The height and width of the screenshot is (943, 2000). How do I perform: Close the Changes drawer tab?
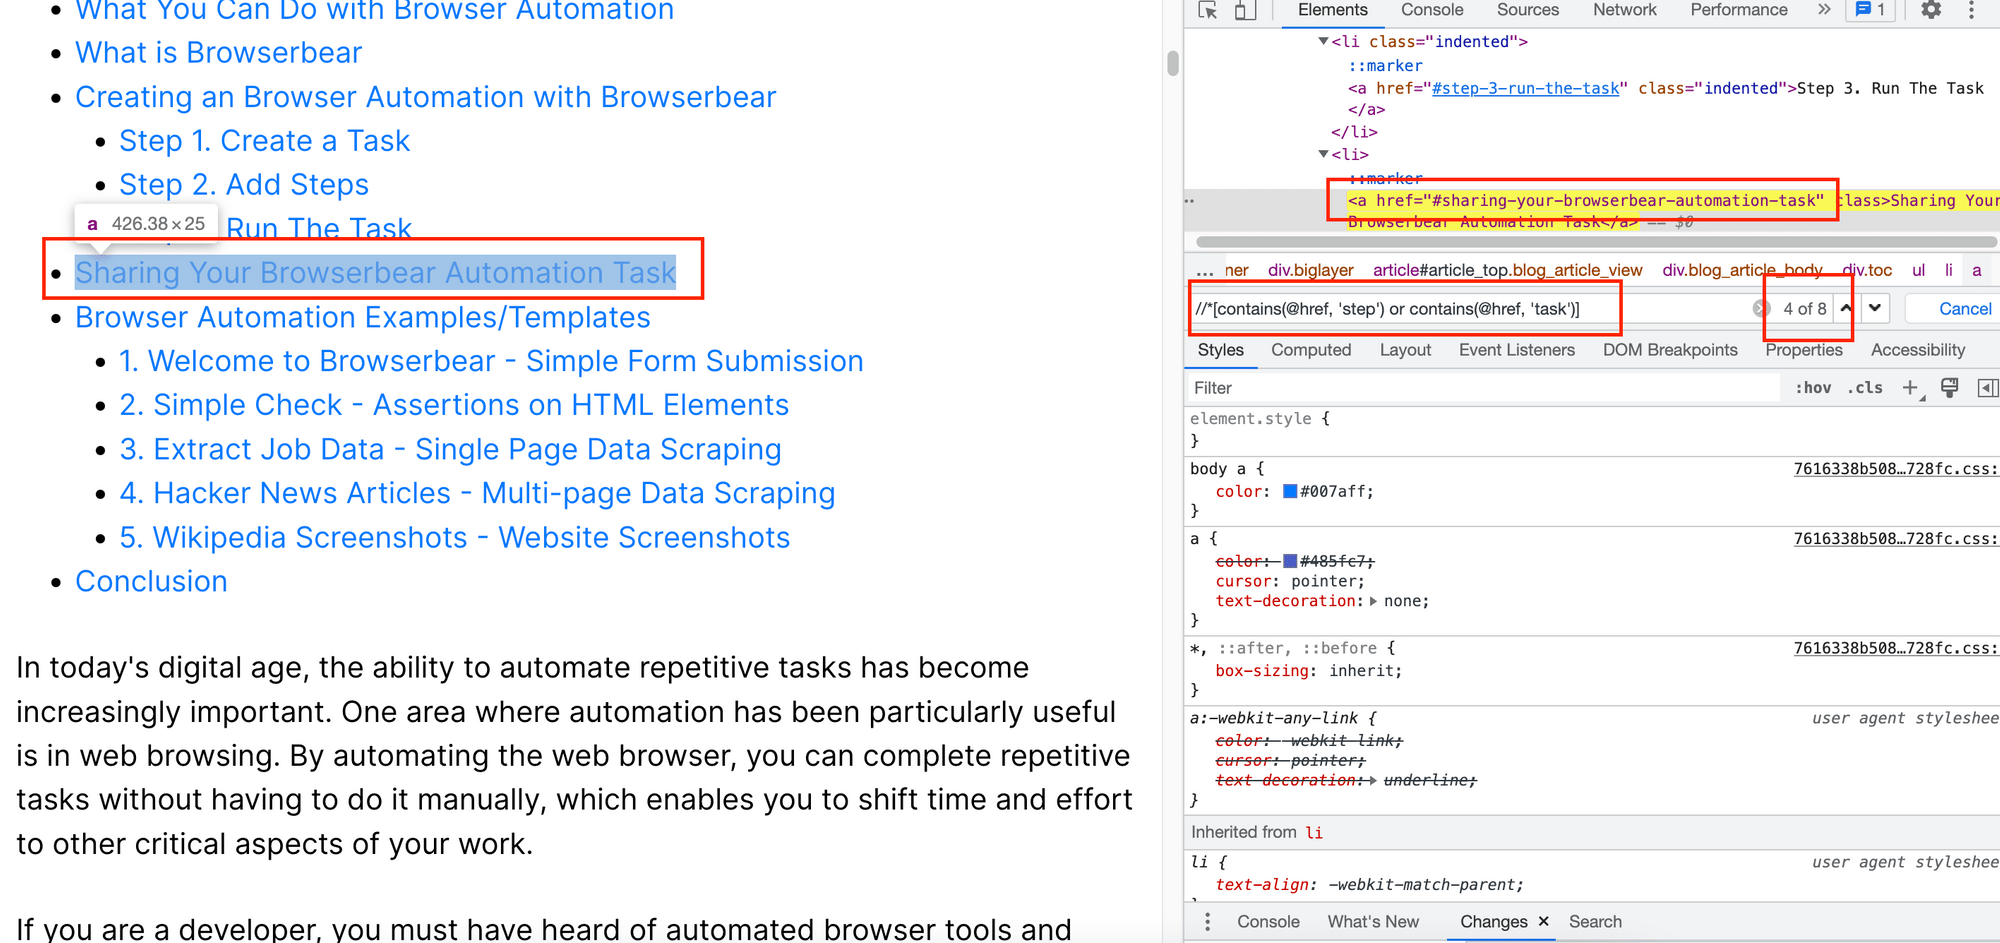1544,922
